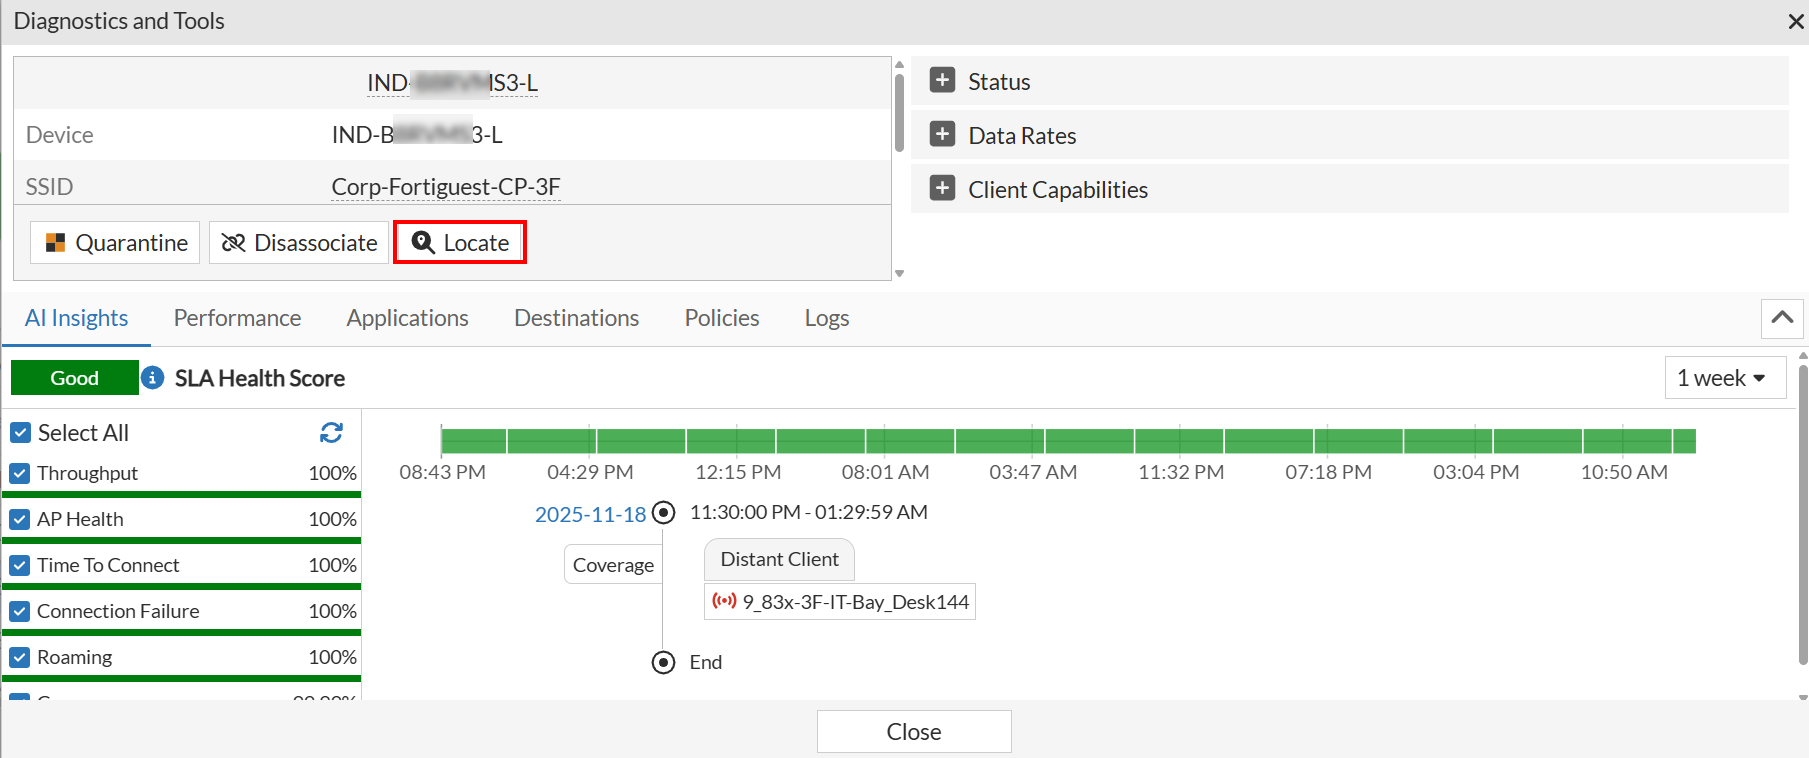The image size is (1809, 758).
Task: Click the Locate magnifier icon
Action: pyautogui.click(x=423, y=243)
